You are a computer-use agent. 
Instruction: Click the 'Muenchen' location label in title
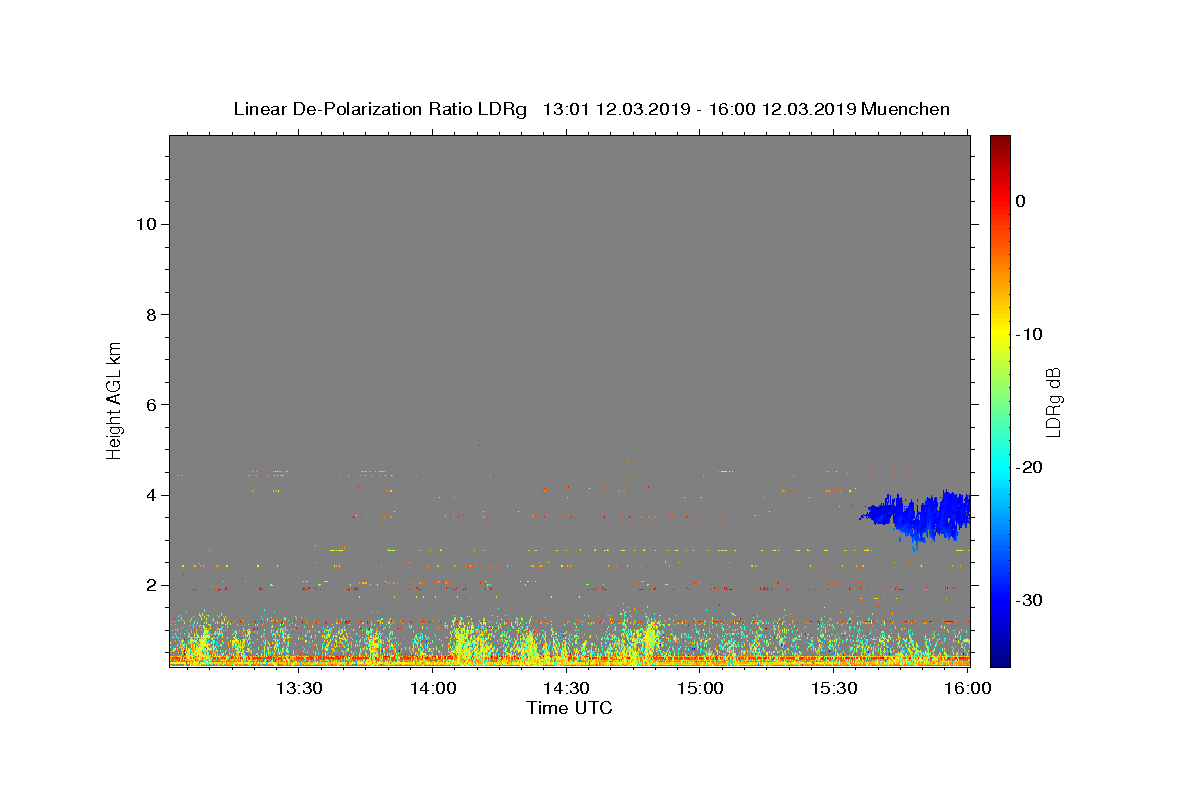pyautogui.click(x=905, y=109)
